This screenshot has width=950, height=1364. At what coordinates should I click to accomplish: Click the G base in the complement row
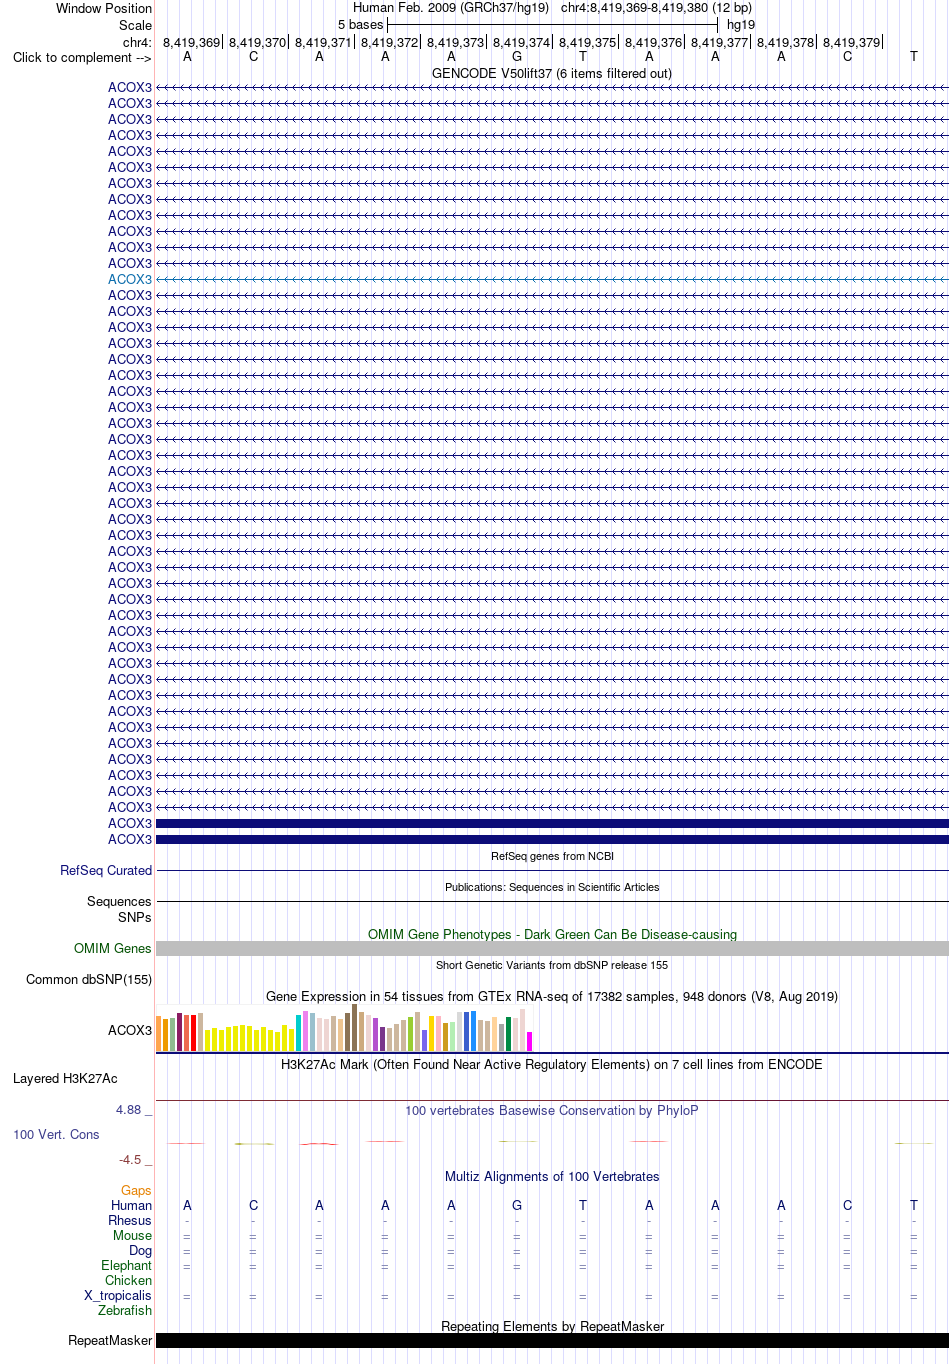[x=517, y=57]
